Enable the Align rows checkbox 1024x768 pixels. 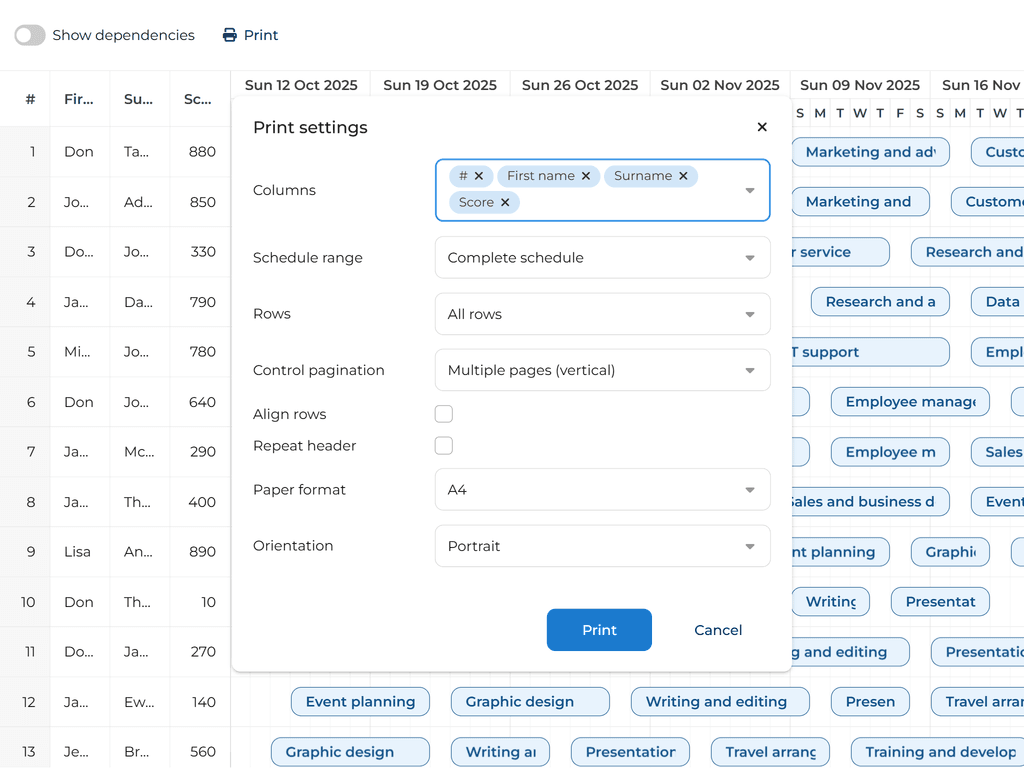[444, 414]
